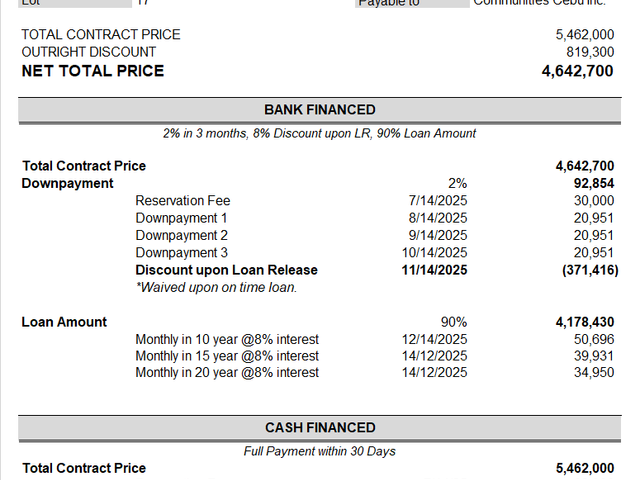Image resolution: width=640 pixels, height=480 pixels.
Task: Select the Downpayment 2 label
Action: (x=181, y=236)
